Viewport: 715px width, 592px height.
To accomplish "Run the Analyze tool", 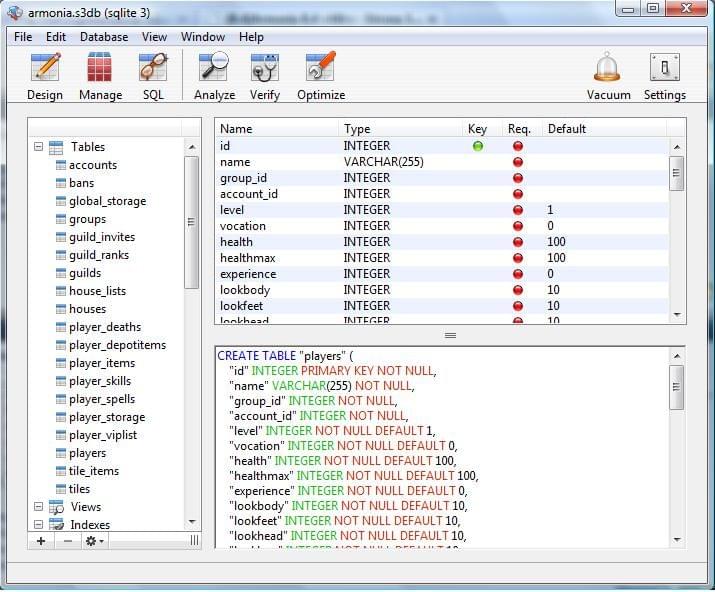I will [214, 76].
